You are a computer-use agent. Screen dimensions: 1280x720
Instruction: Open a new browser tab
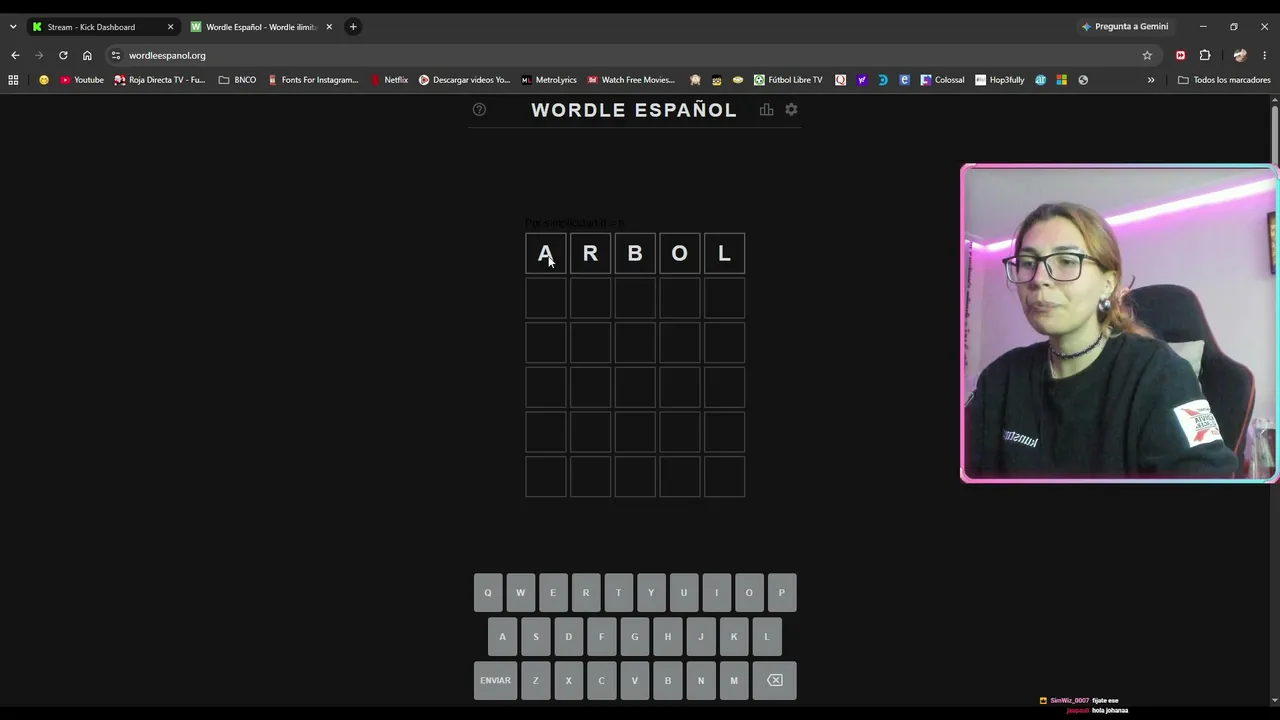coord(353,27)
